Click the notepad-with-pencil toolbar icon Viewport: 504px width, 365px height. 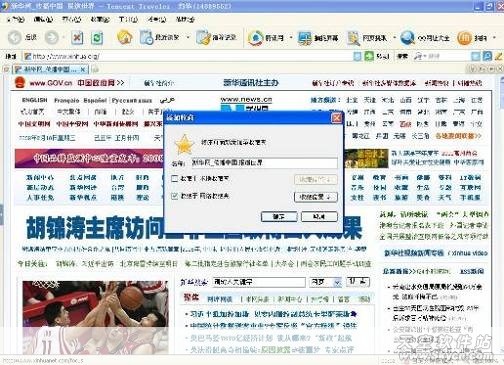click(203, 37)
